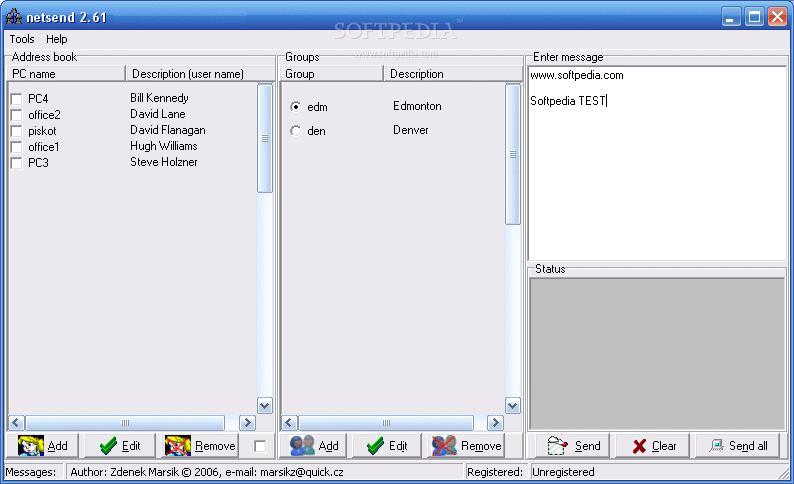The height and width of the screenshot is (484, 794).
Task: Select the edm group radio button
Action: point(296,107)
